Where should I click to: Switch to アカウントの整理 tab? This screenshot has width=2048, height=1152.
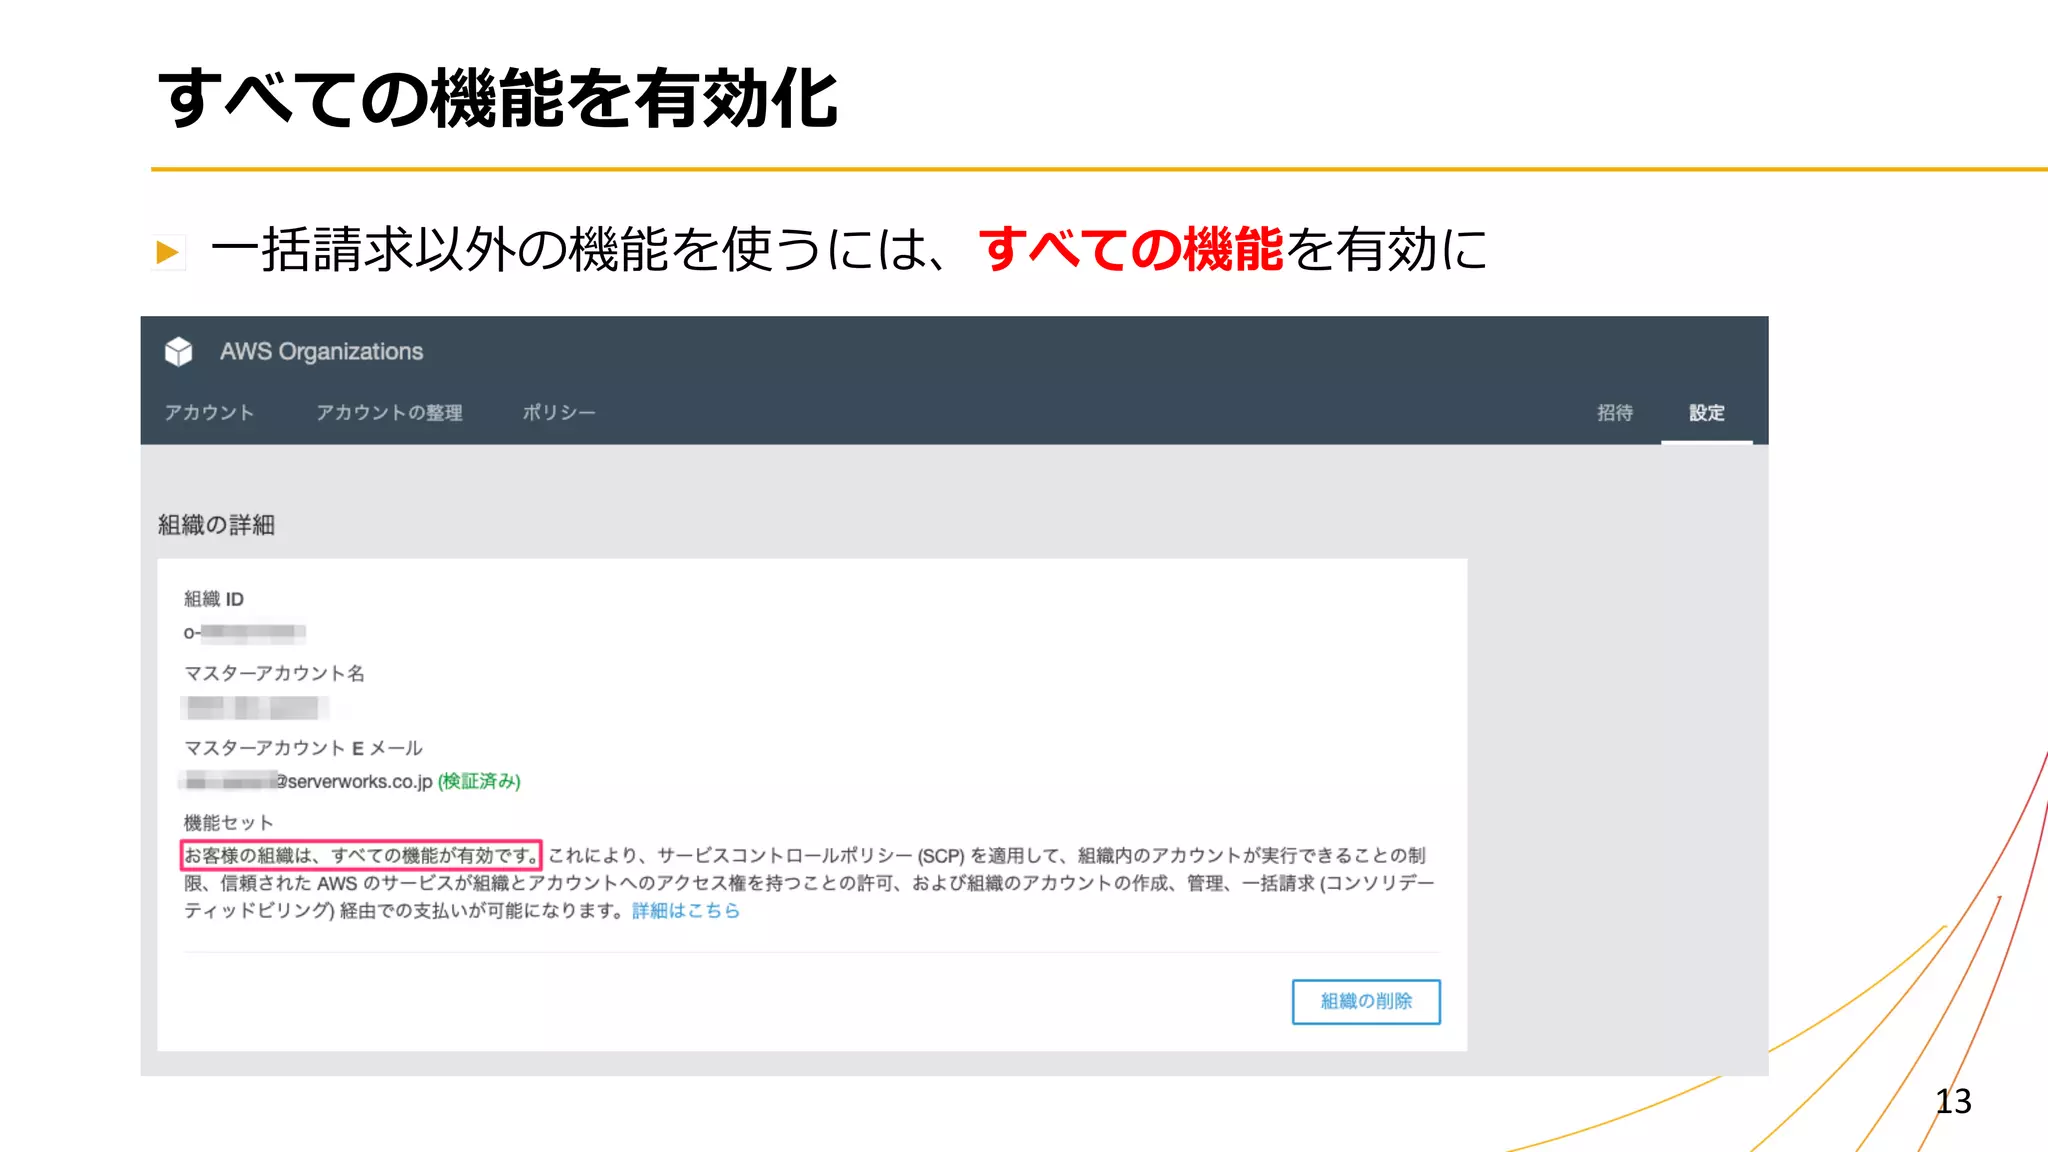[x=389, y=412]
